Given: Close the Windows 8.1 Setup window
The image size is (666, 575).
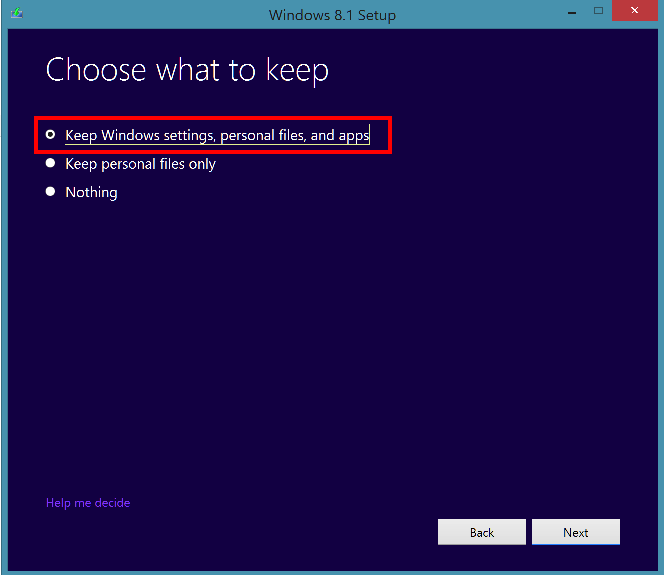Looking at the screenshot, I should (x=635, y=10).
